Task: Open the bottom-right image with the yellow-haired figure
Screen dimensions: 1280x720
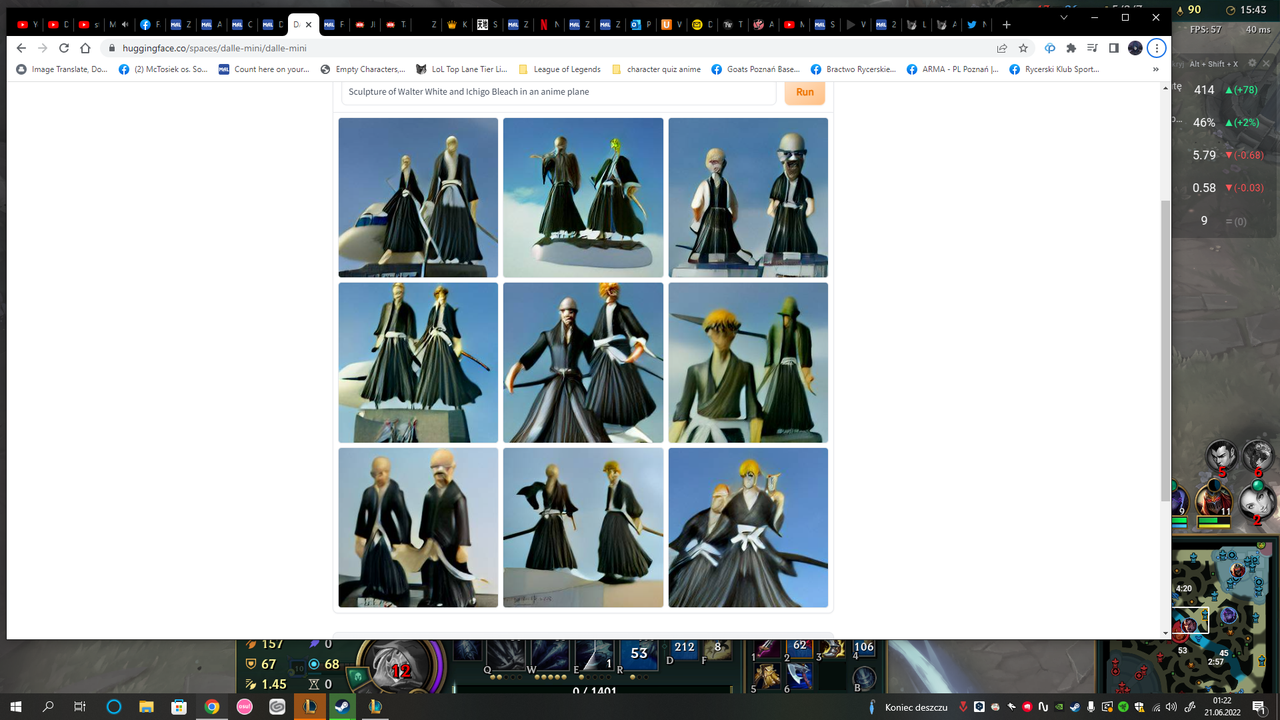Action: [748, 527]
